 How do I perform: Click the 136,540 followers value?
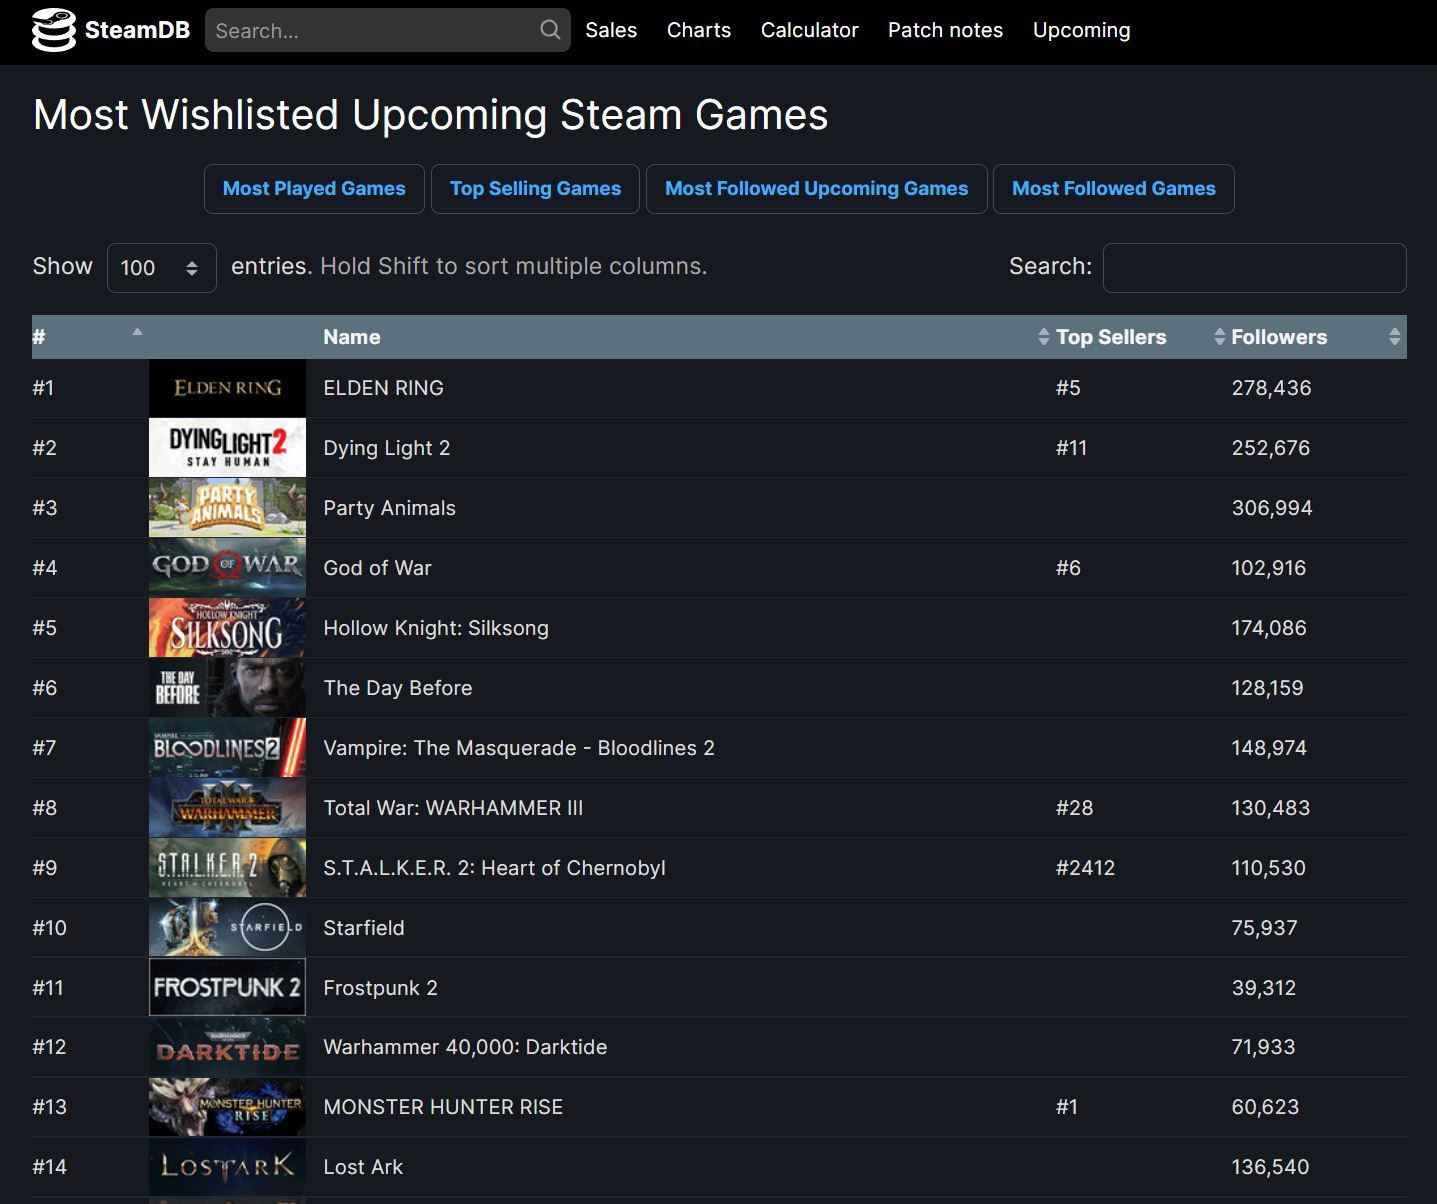tap(1270, 1167)
